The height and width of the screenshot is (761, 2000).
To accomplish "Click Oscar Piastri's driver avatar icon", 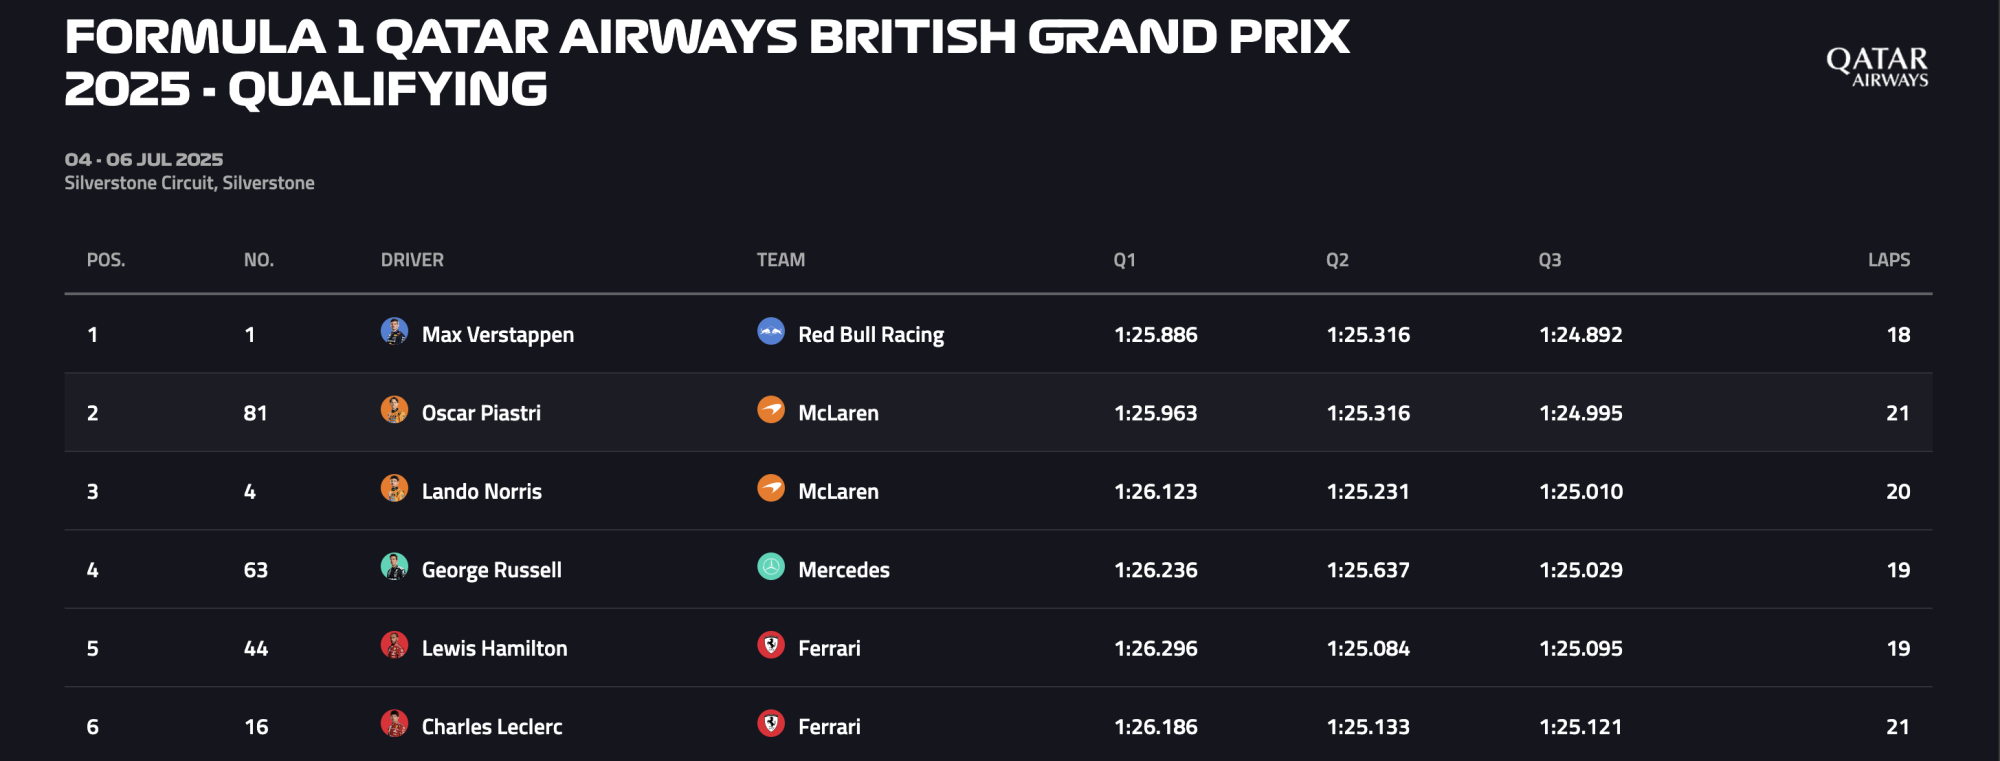I will 394,410.
